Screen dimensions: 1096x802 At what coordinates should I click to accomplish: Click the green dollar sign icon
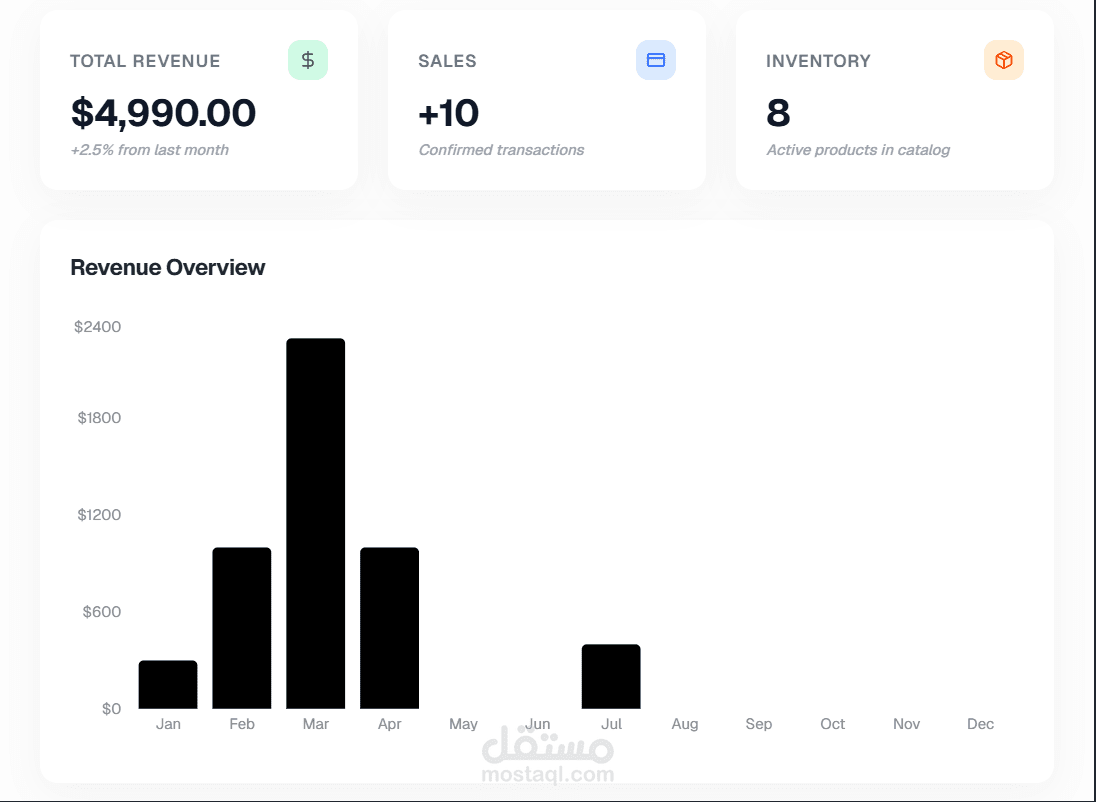point(308,60)
